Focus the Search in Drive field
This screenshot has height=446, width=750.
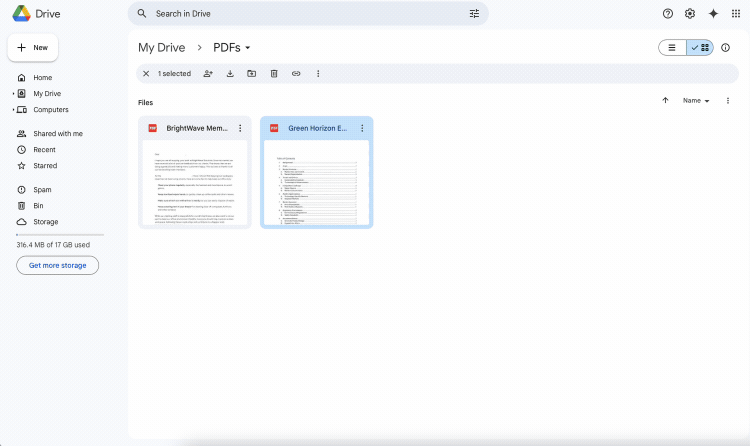click(308, 14)
